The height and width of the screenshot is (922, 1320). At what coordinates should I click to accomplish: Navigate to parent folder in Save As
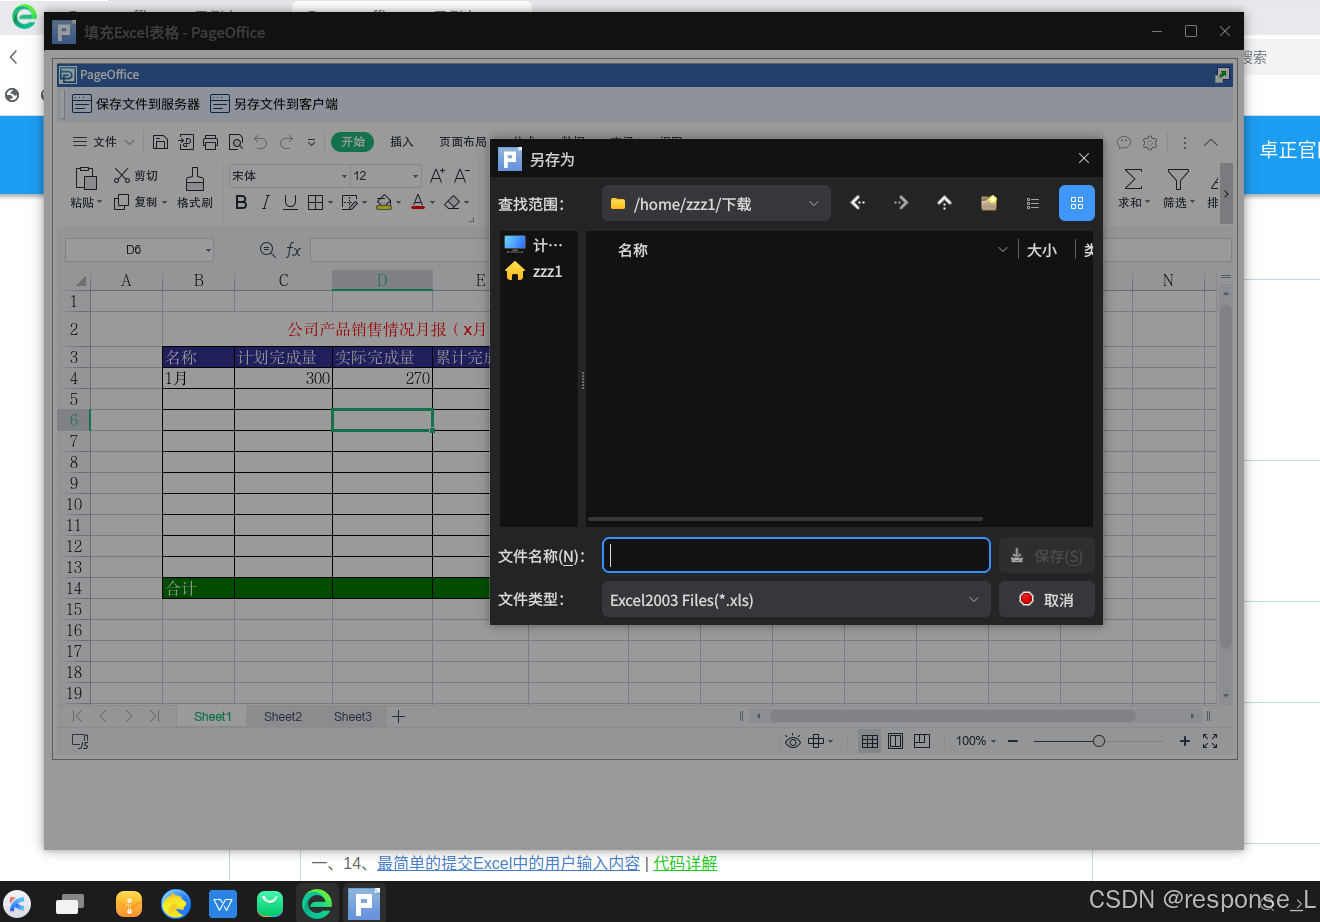click(944, 203)
